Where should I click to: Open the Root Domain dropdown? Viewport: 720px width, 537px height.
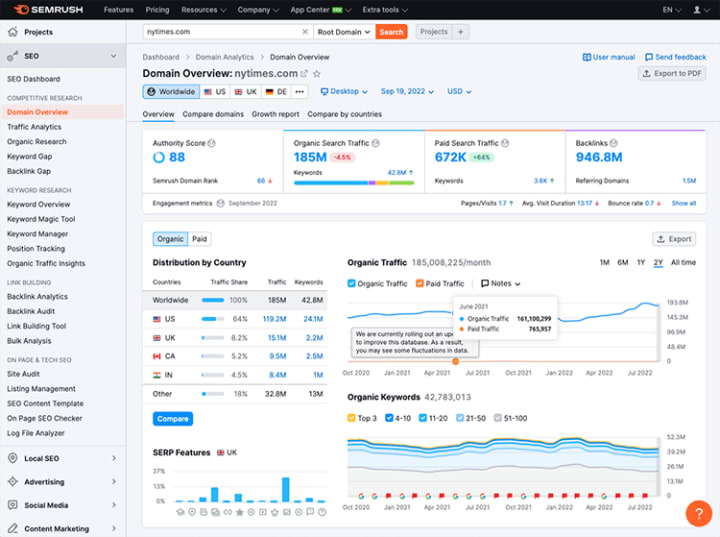344,32
